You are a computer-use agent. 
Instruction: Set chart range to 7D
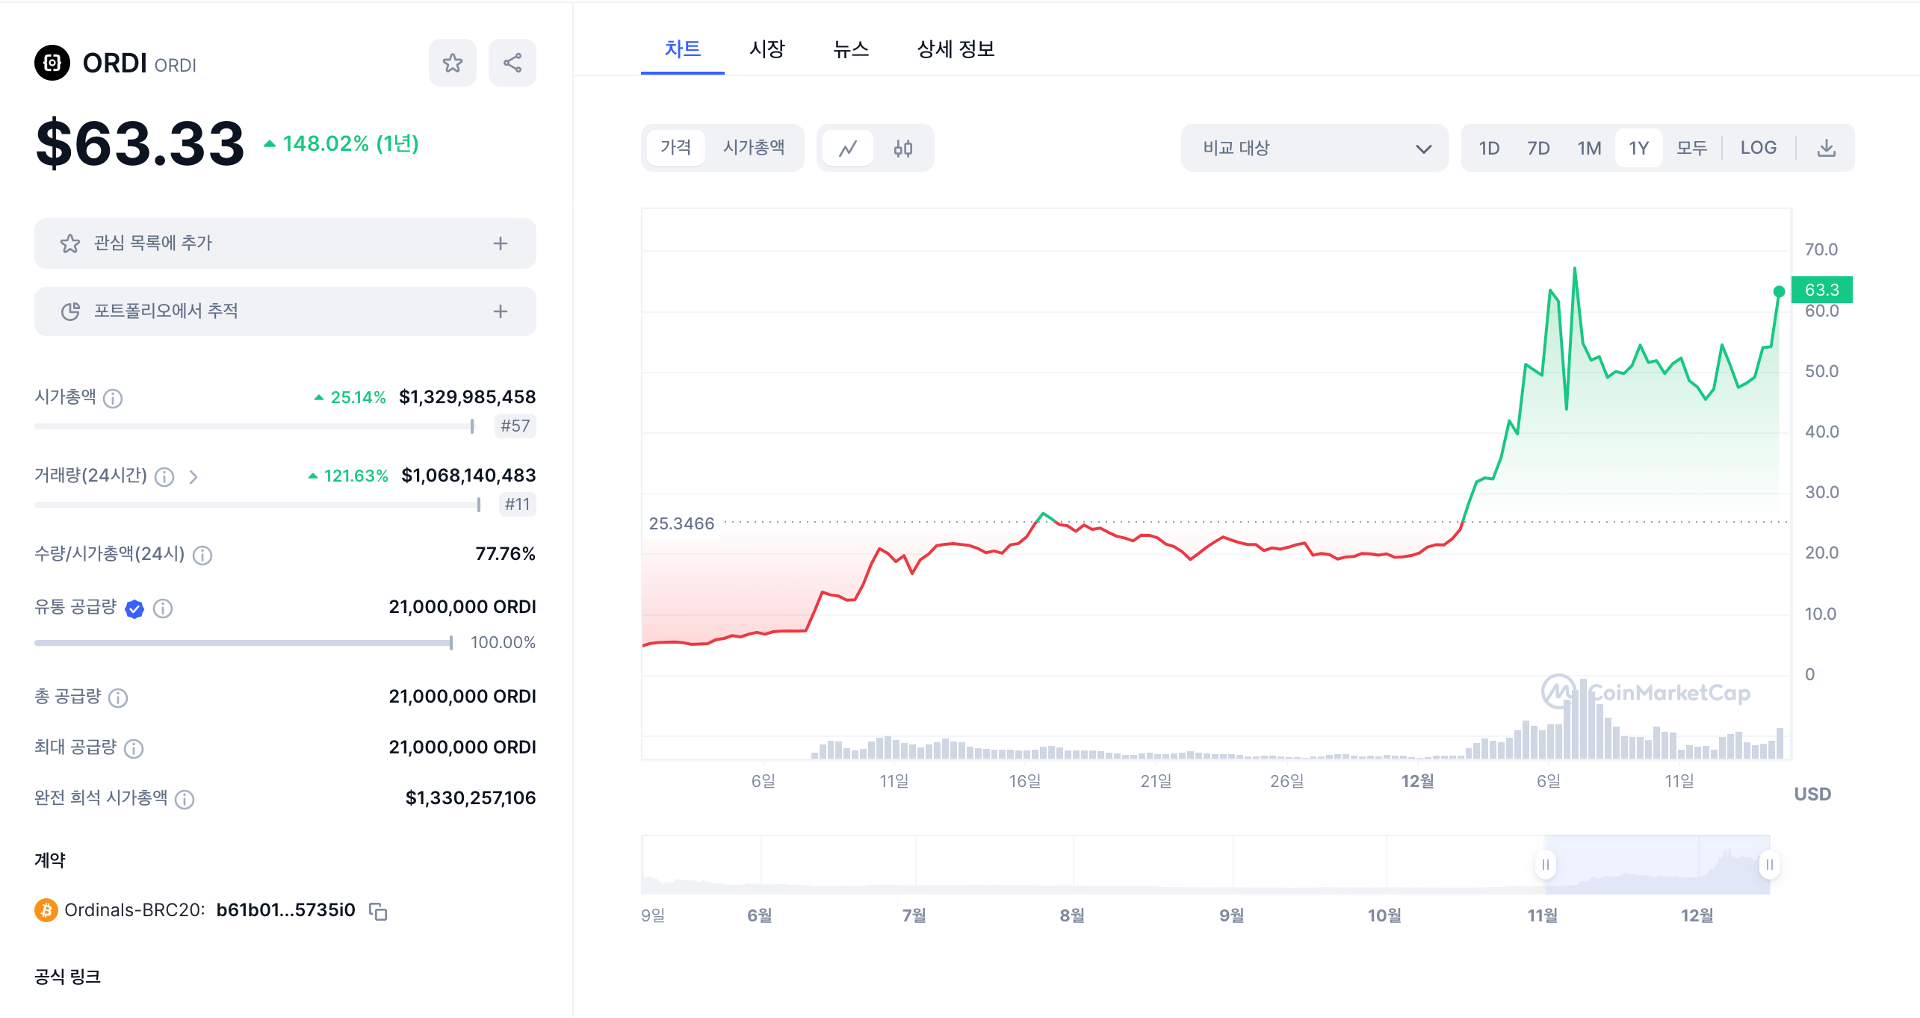(1538, 148)
